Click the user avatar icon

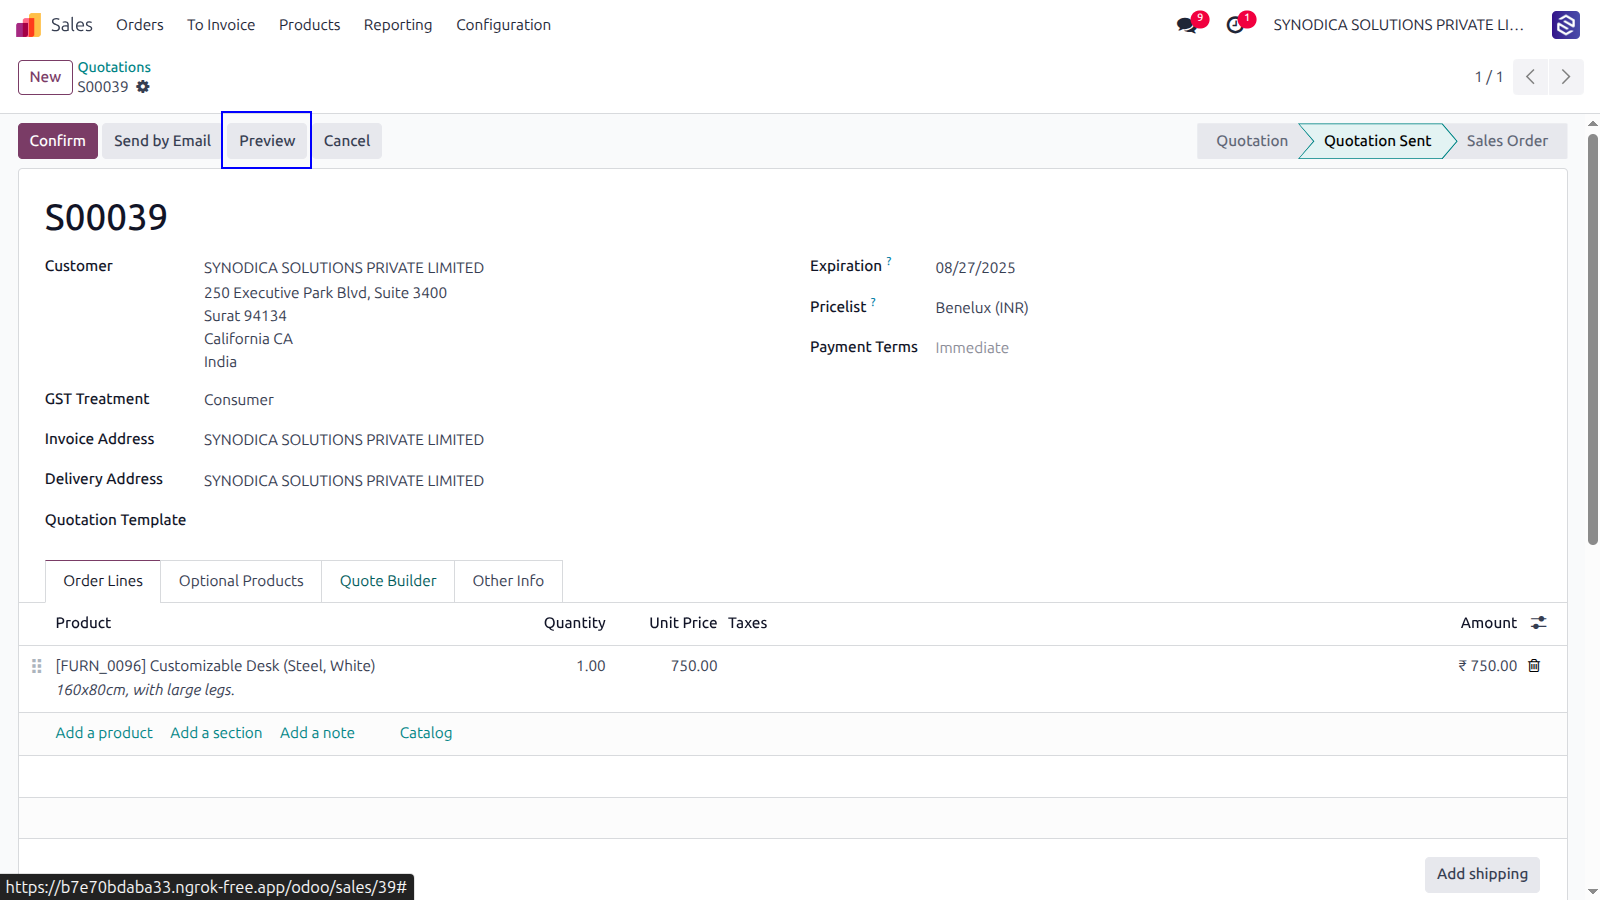pyautogui.click(x=1565, y=25)
